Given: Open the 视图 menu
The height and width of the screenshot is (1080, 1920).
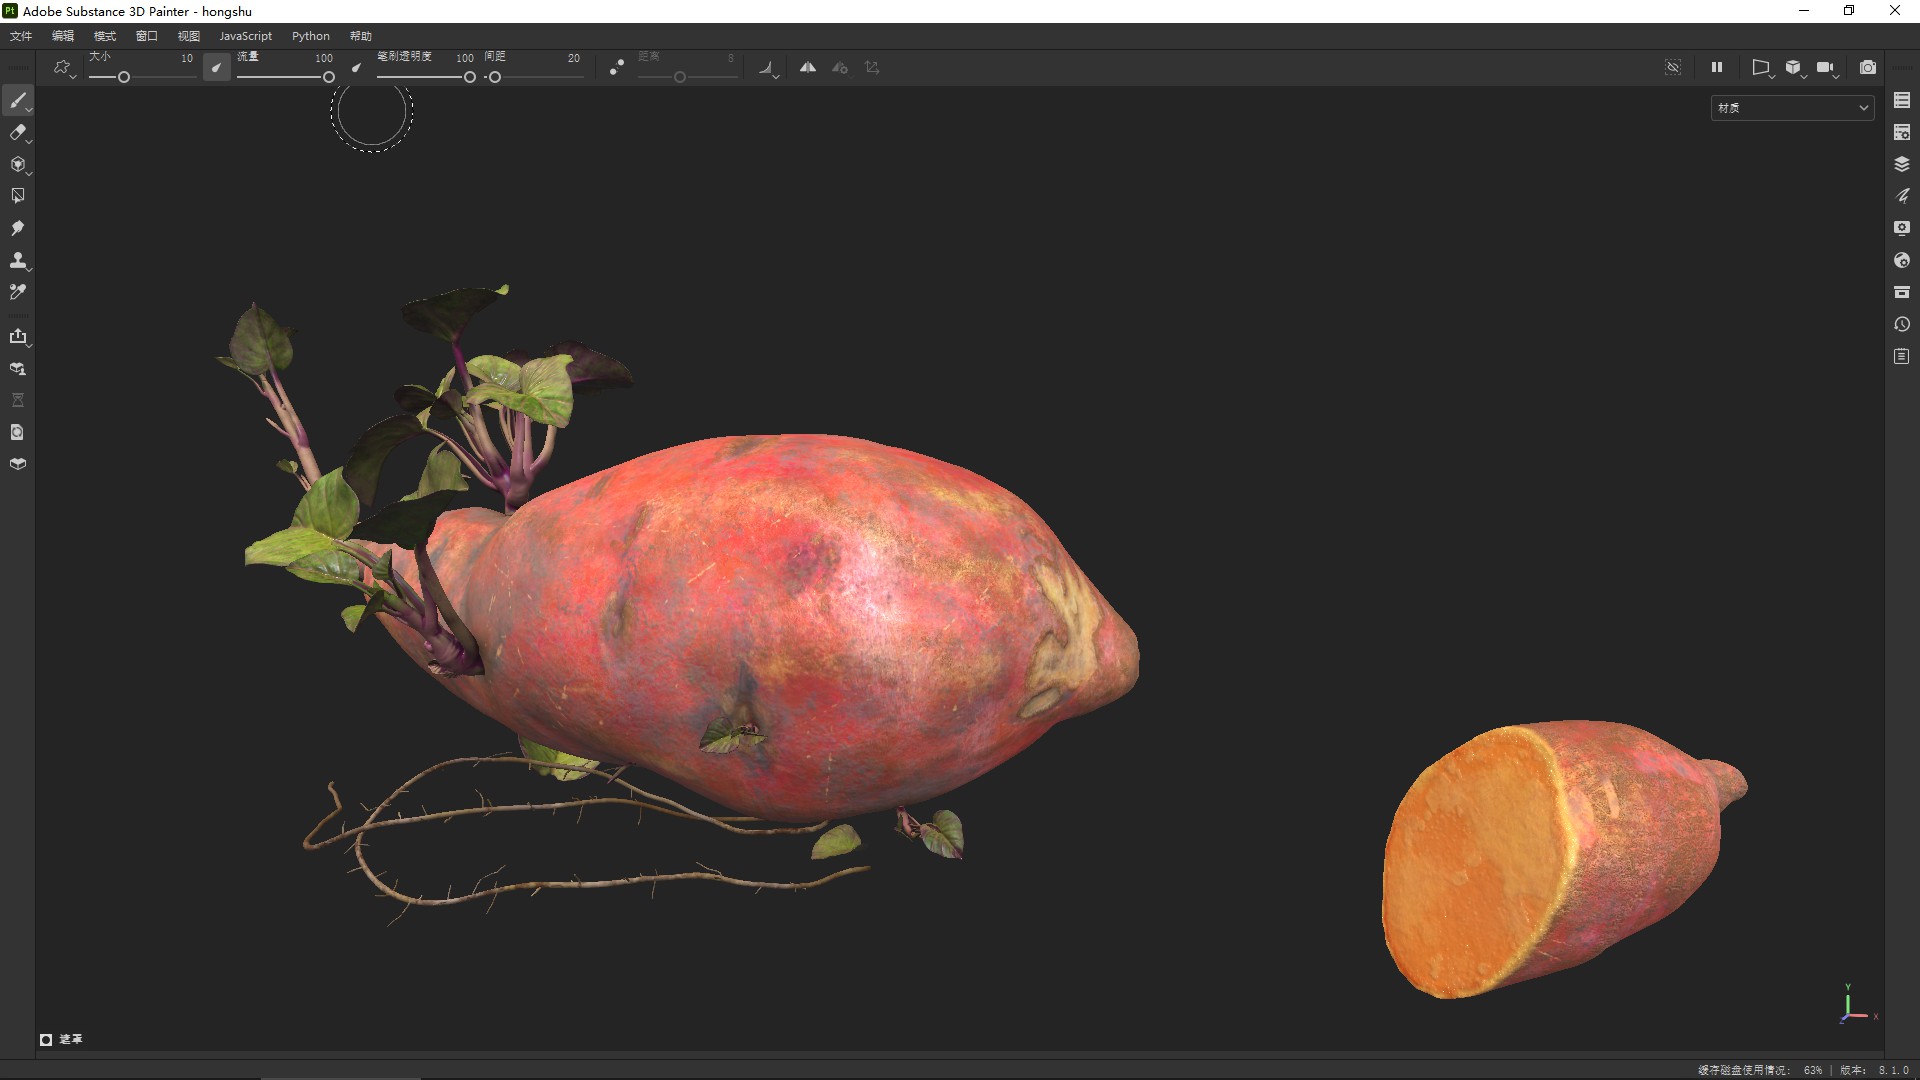Looking at the screenshot, I should [x=189, y=36].
